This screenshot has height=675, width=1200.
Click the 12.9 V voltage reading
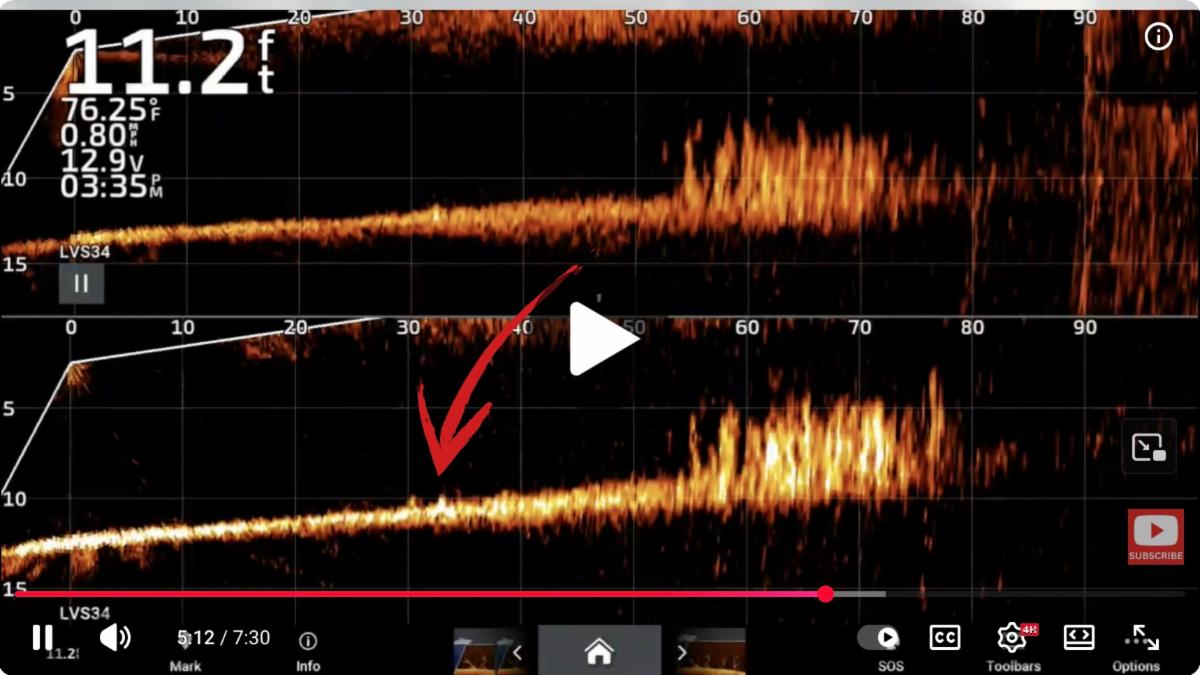(x=101, y=160)
